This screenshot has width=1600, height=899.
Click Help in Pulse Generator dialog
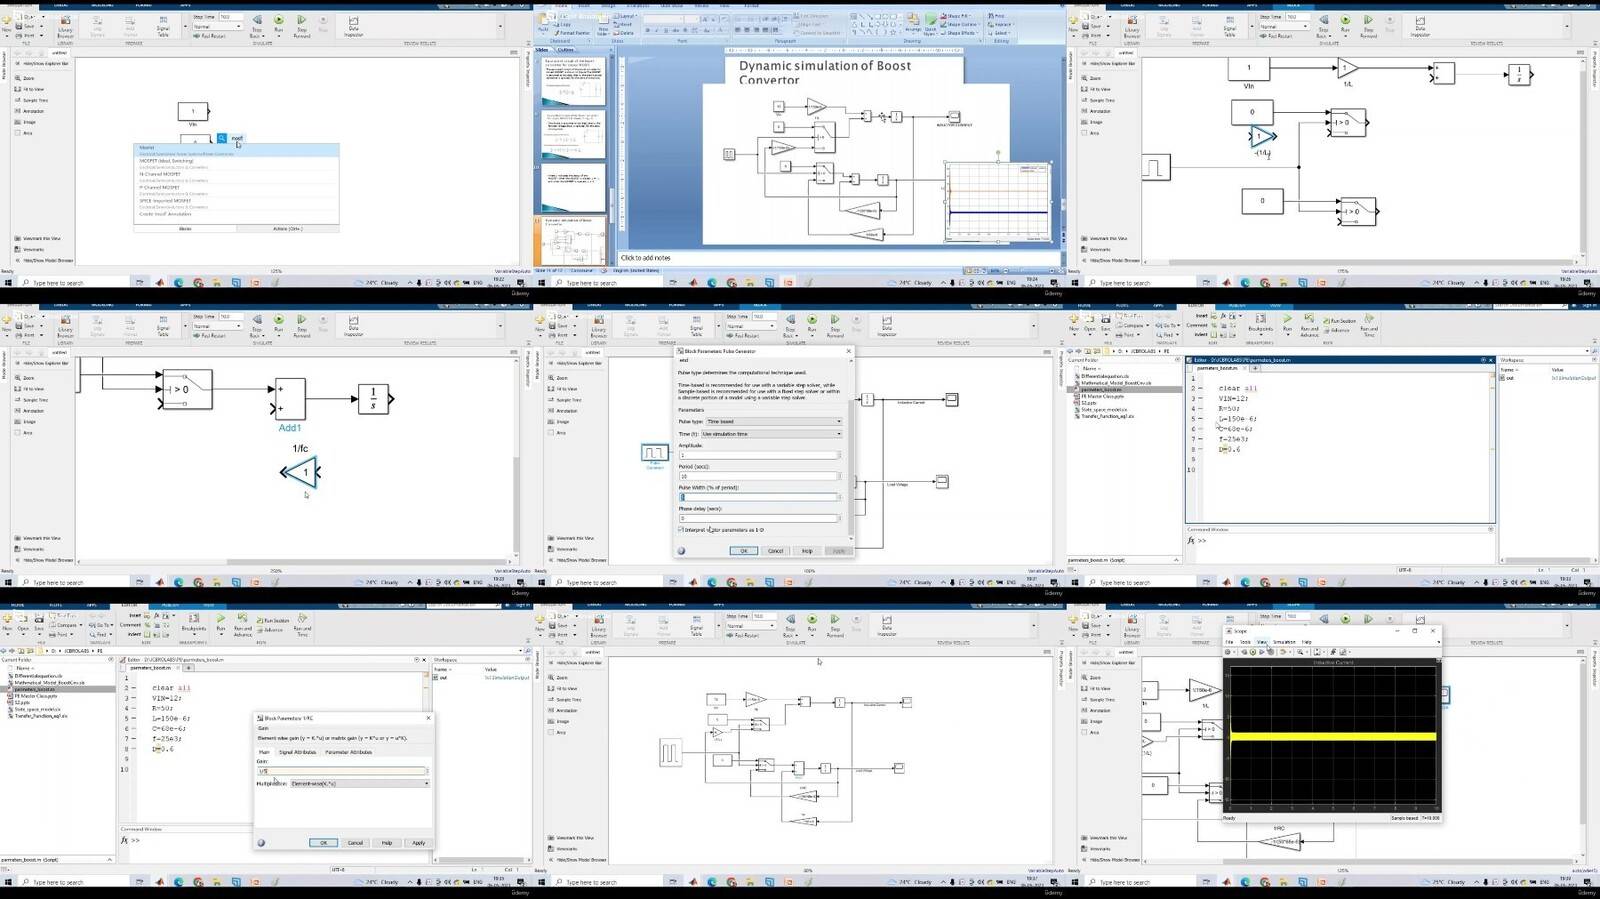pos(807,551)
